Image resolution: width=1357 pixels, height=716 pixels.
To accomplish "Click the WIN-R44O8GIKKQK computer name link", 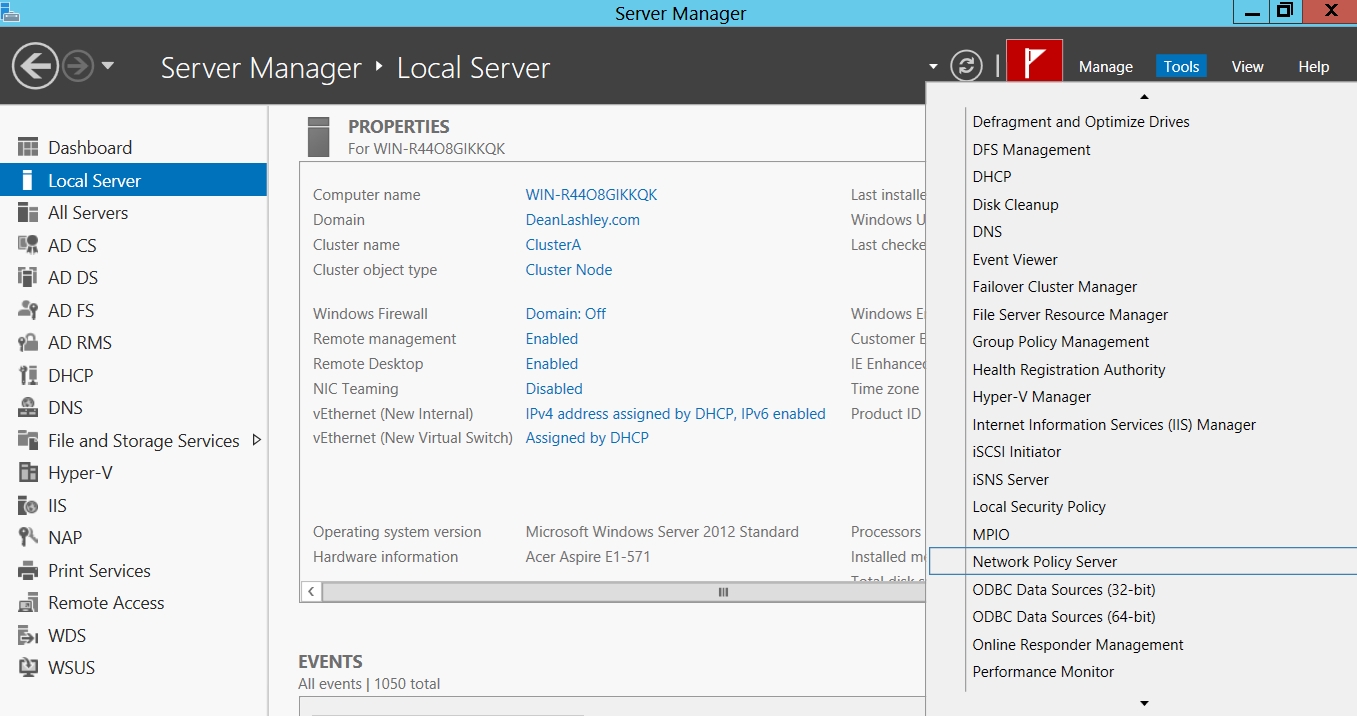I will pos(591,195).
